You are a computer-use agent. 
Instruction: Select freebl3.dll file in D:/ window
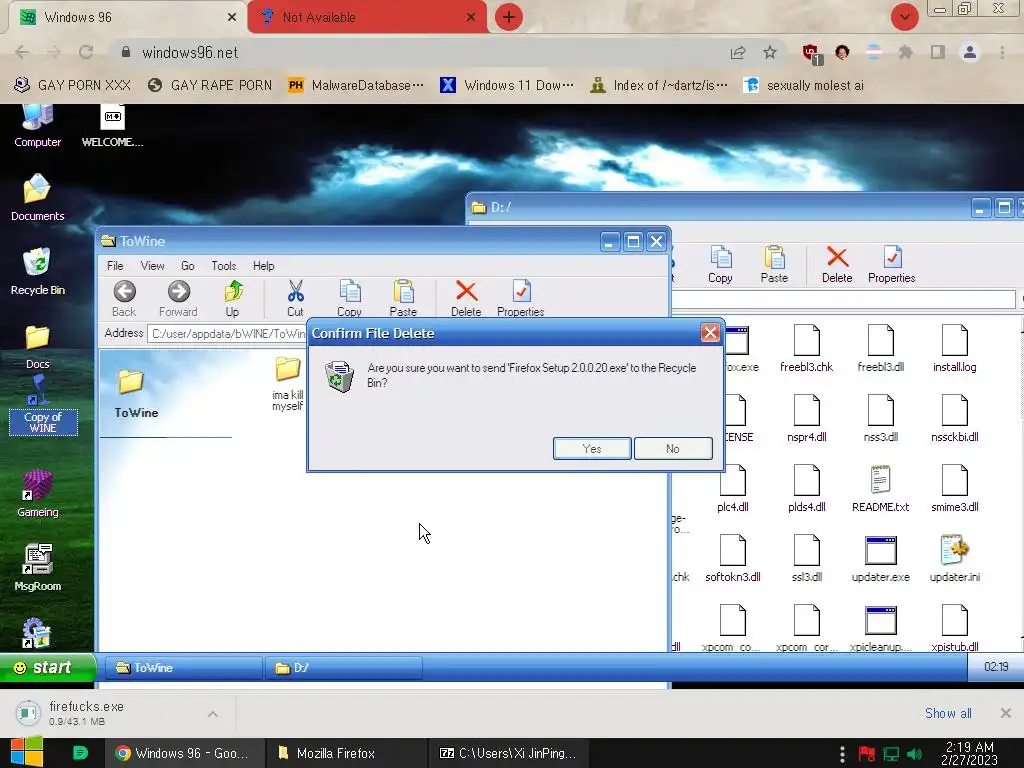(880, 348)
